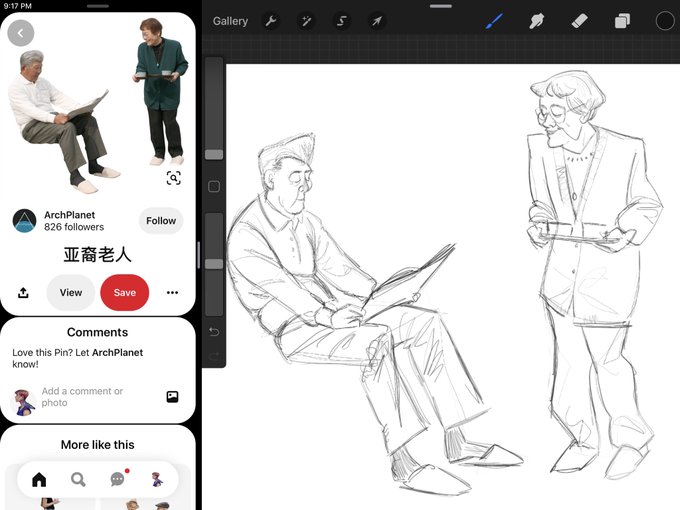The height and width of the screenshot is (510, 680).
Task: Save the pin
Action: [124, 293]
